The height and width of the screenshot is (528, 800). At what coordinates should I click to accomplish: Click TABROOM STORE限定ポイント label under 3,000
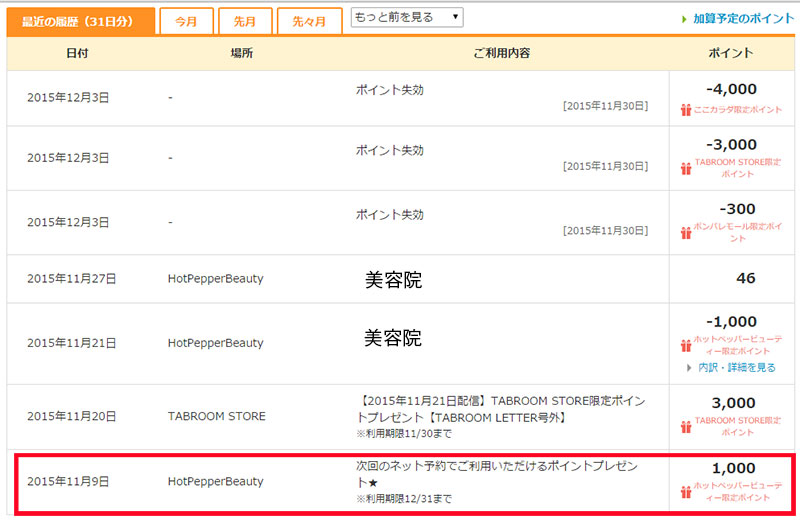click(738, 426)
